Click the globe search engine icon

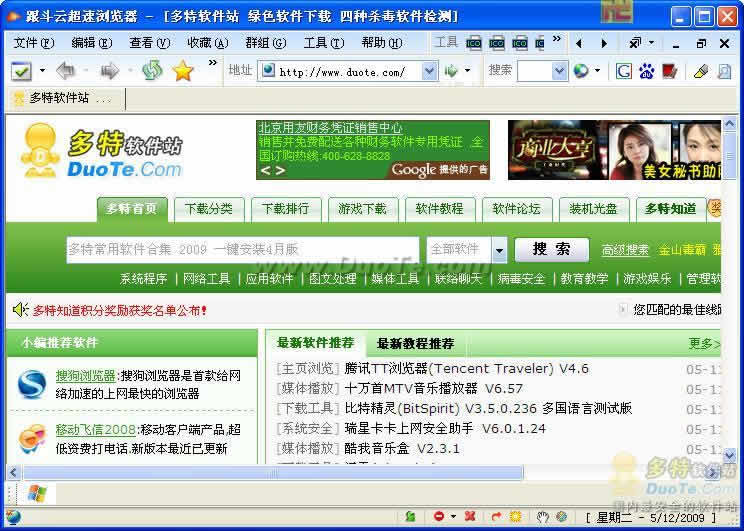coord(581,71)
